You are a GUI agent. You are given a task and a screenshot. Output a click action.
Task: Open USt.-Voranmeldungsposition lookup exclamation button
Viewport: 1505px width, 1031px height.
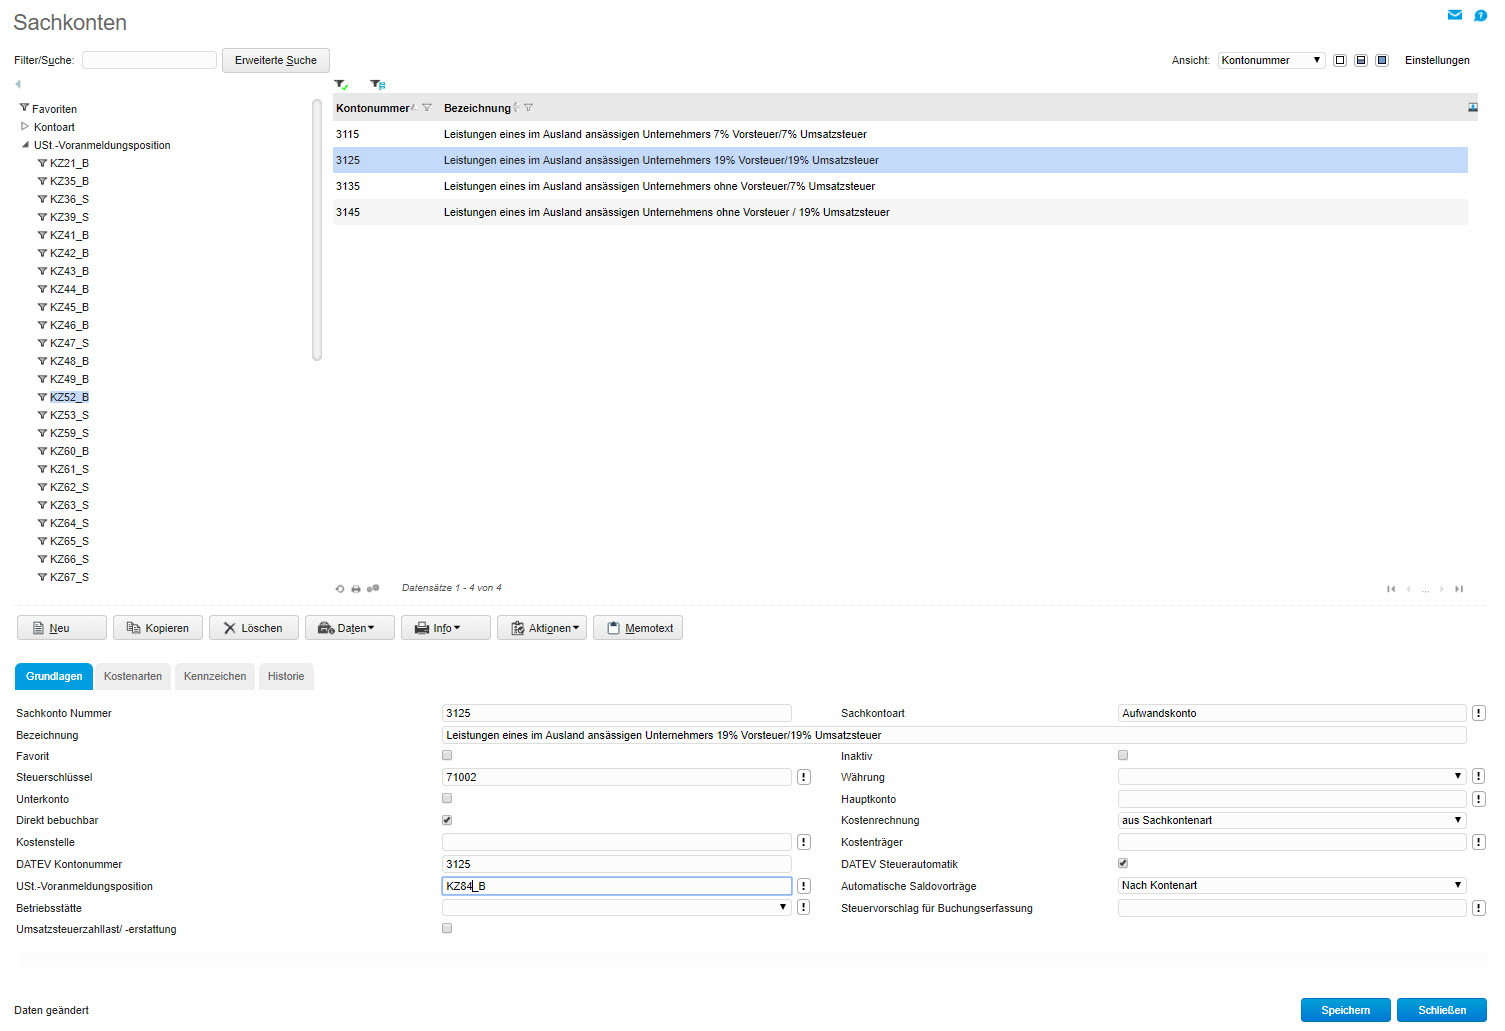click(803, 886)
